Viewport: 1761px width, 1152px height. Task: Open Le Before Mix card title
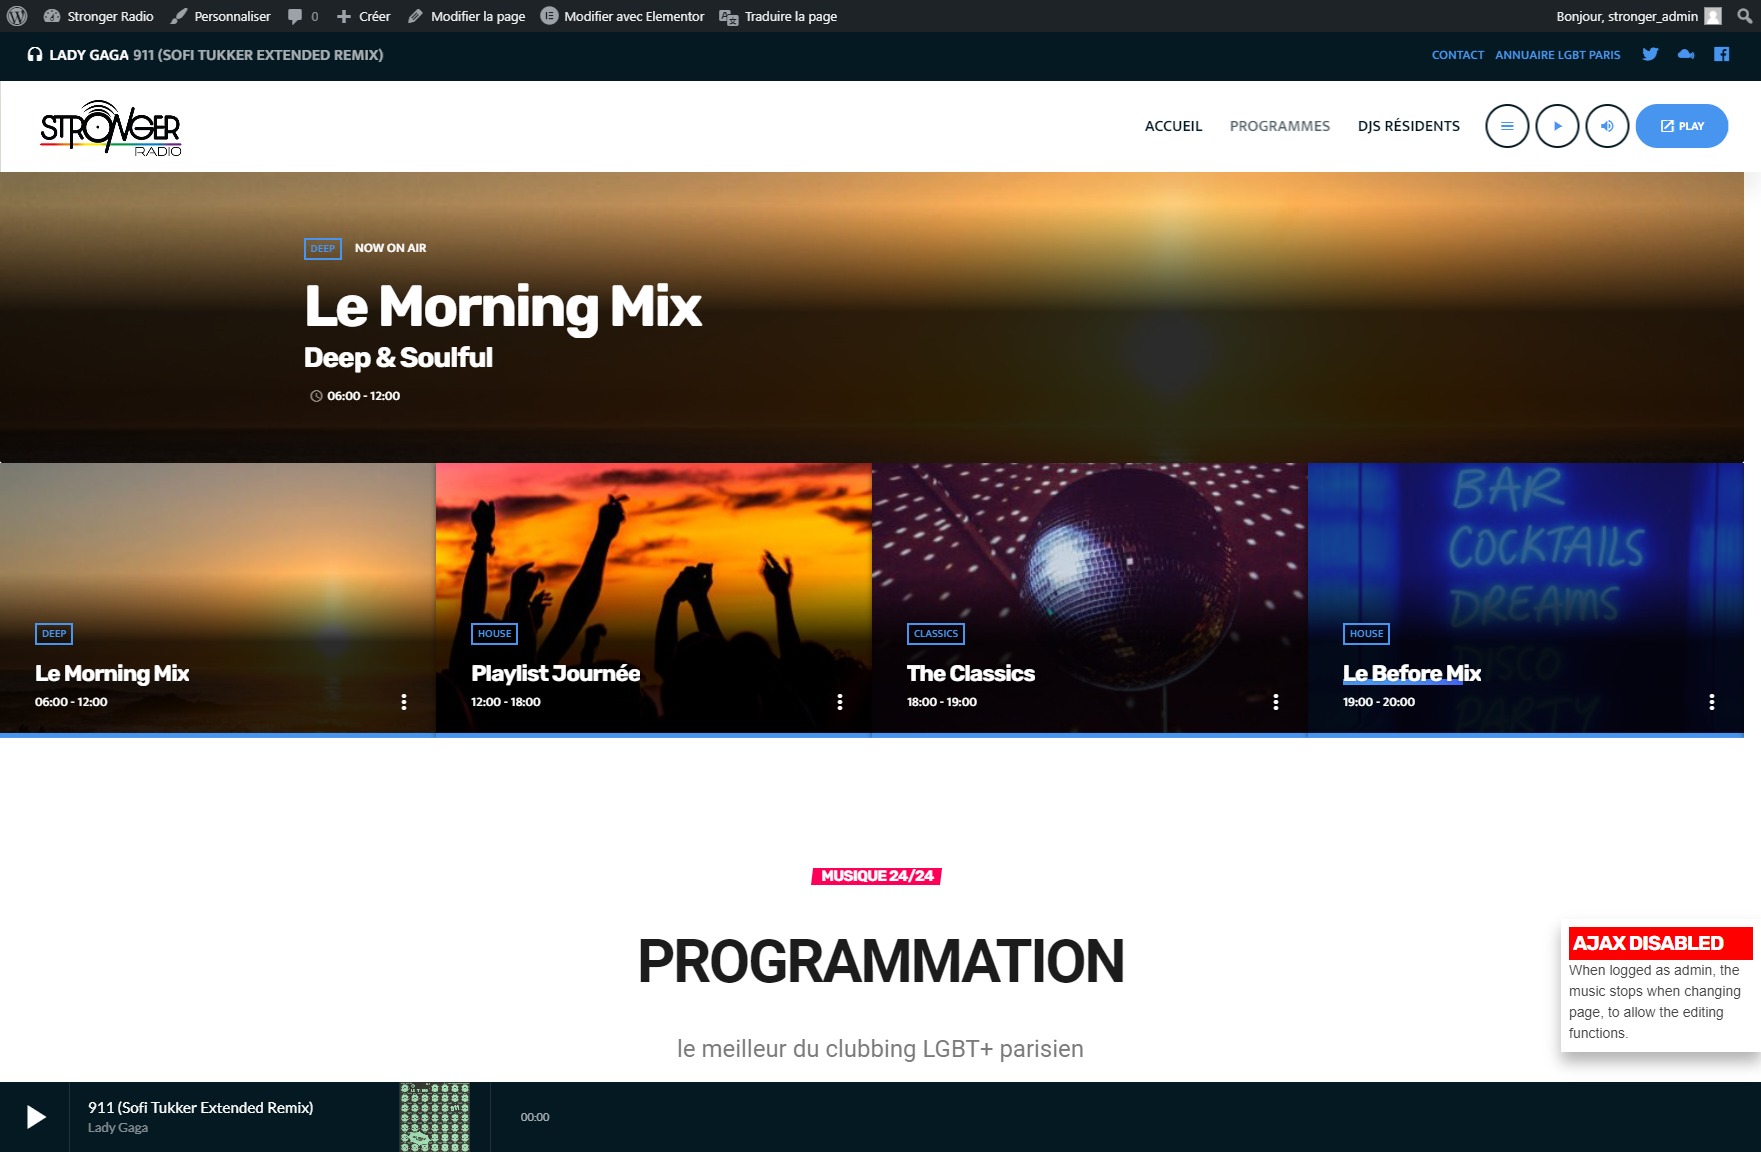pyautogui.click(x=1411, y=673)
